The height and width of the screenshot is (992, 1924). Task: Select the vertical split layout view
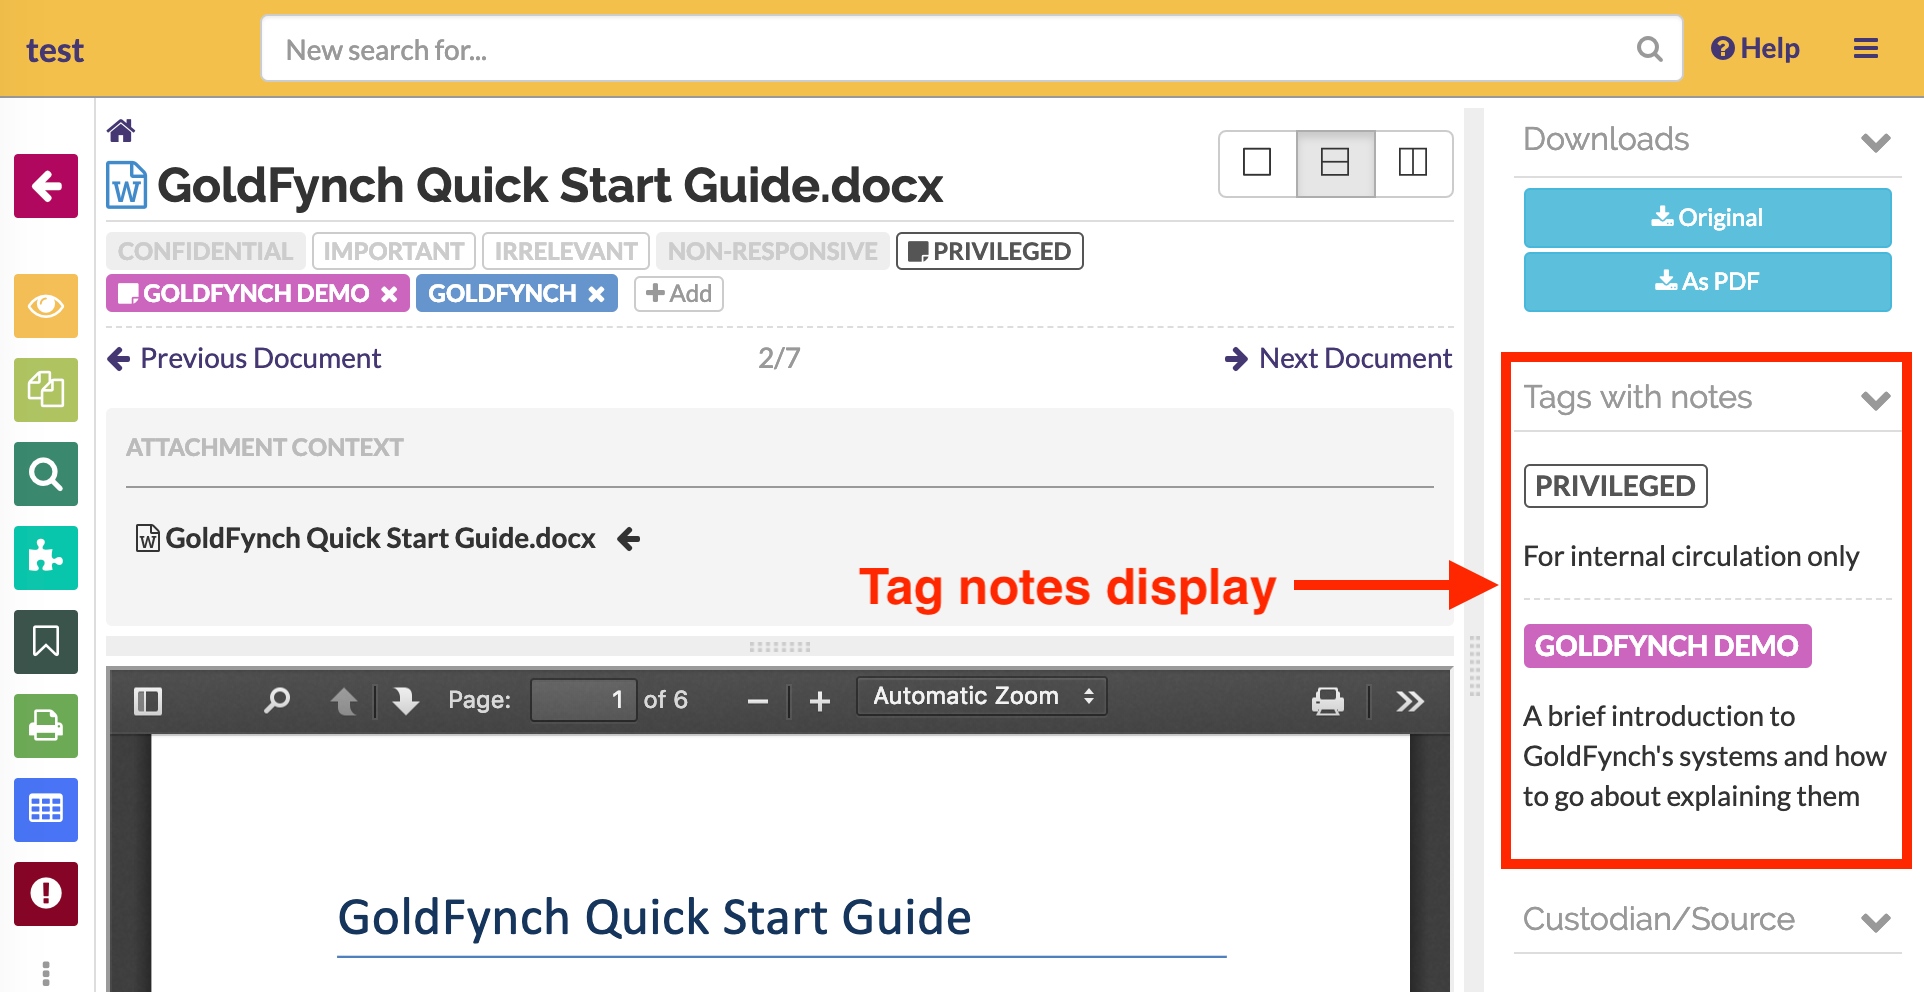1413,162
